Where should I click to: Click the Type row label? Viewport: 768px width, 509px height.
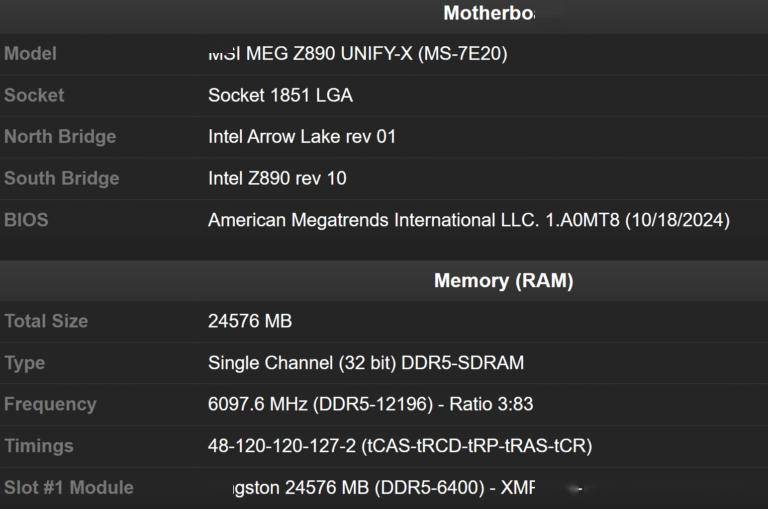click(x=24, y=363)
